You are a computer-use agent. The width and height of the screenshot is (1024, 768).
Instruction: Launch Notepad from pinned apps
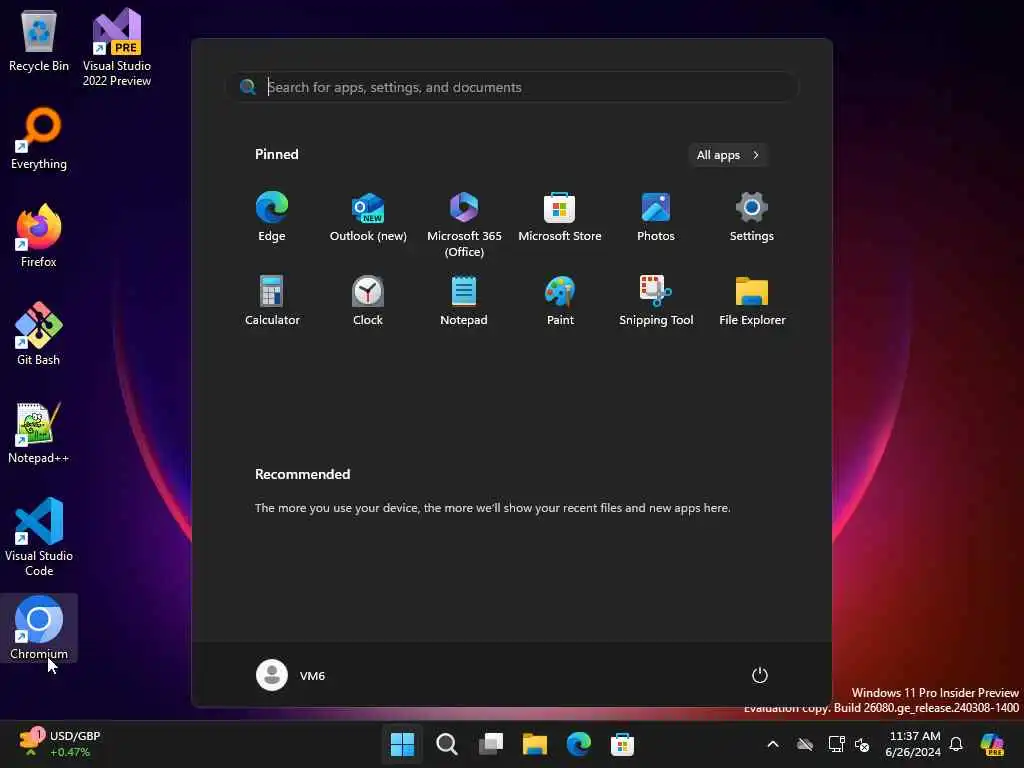coord(464,300)
